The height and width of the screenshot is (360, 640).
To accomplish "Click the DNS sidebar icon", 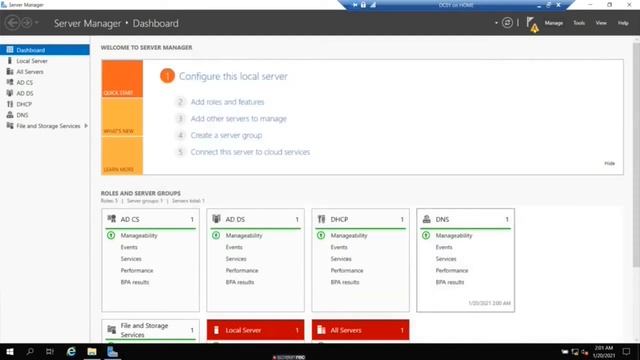I will click(x=10, y=115).
